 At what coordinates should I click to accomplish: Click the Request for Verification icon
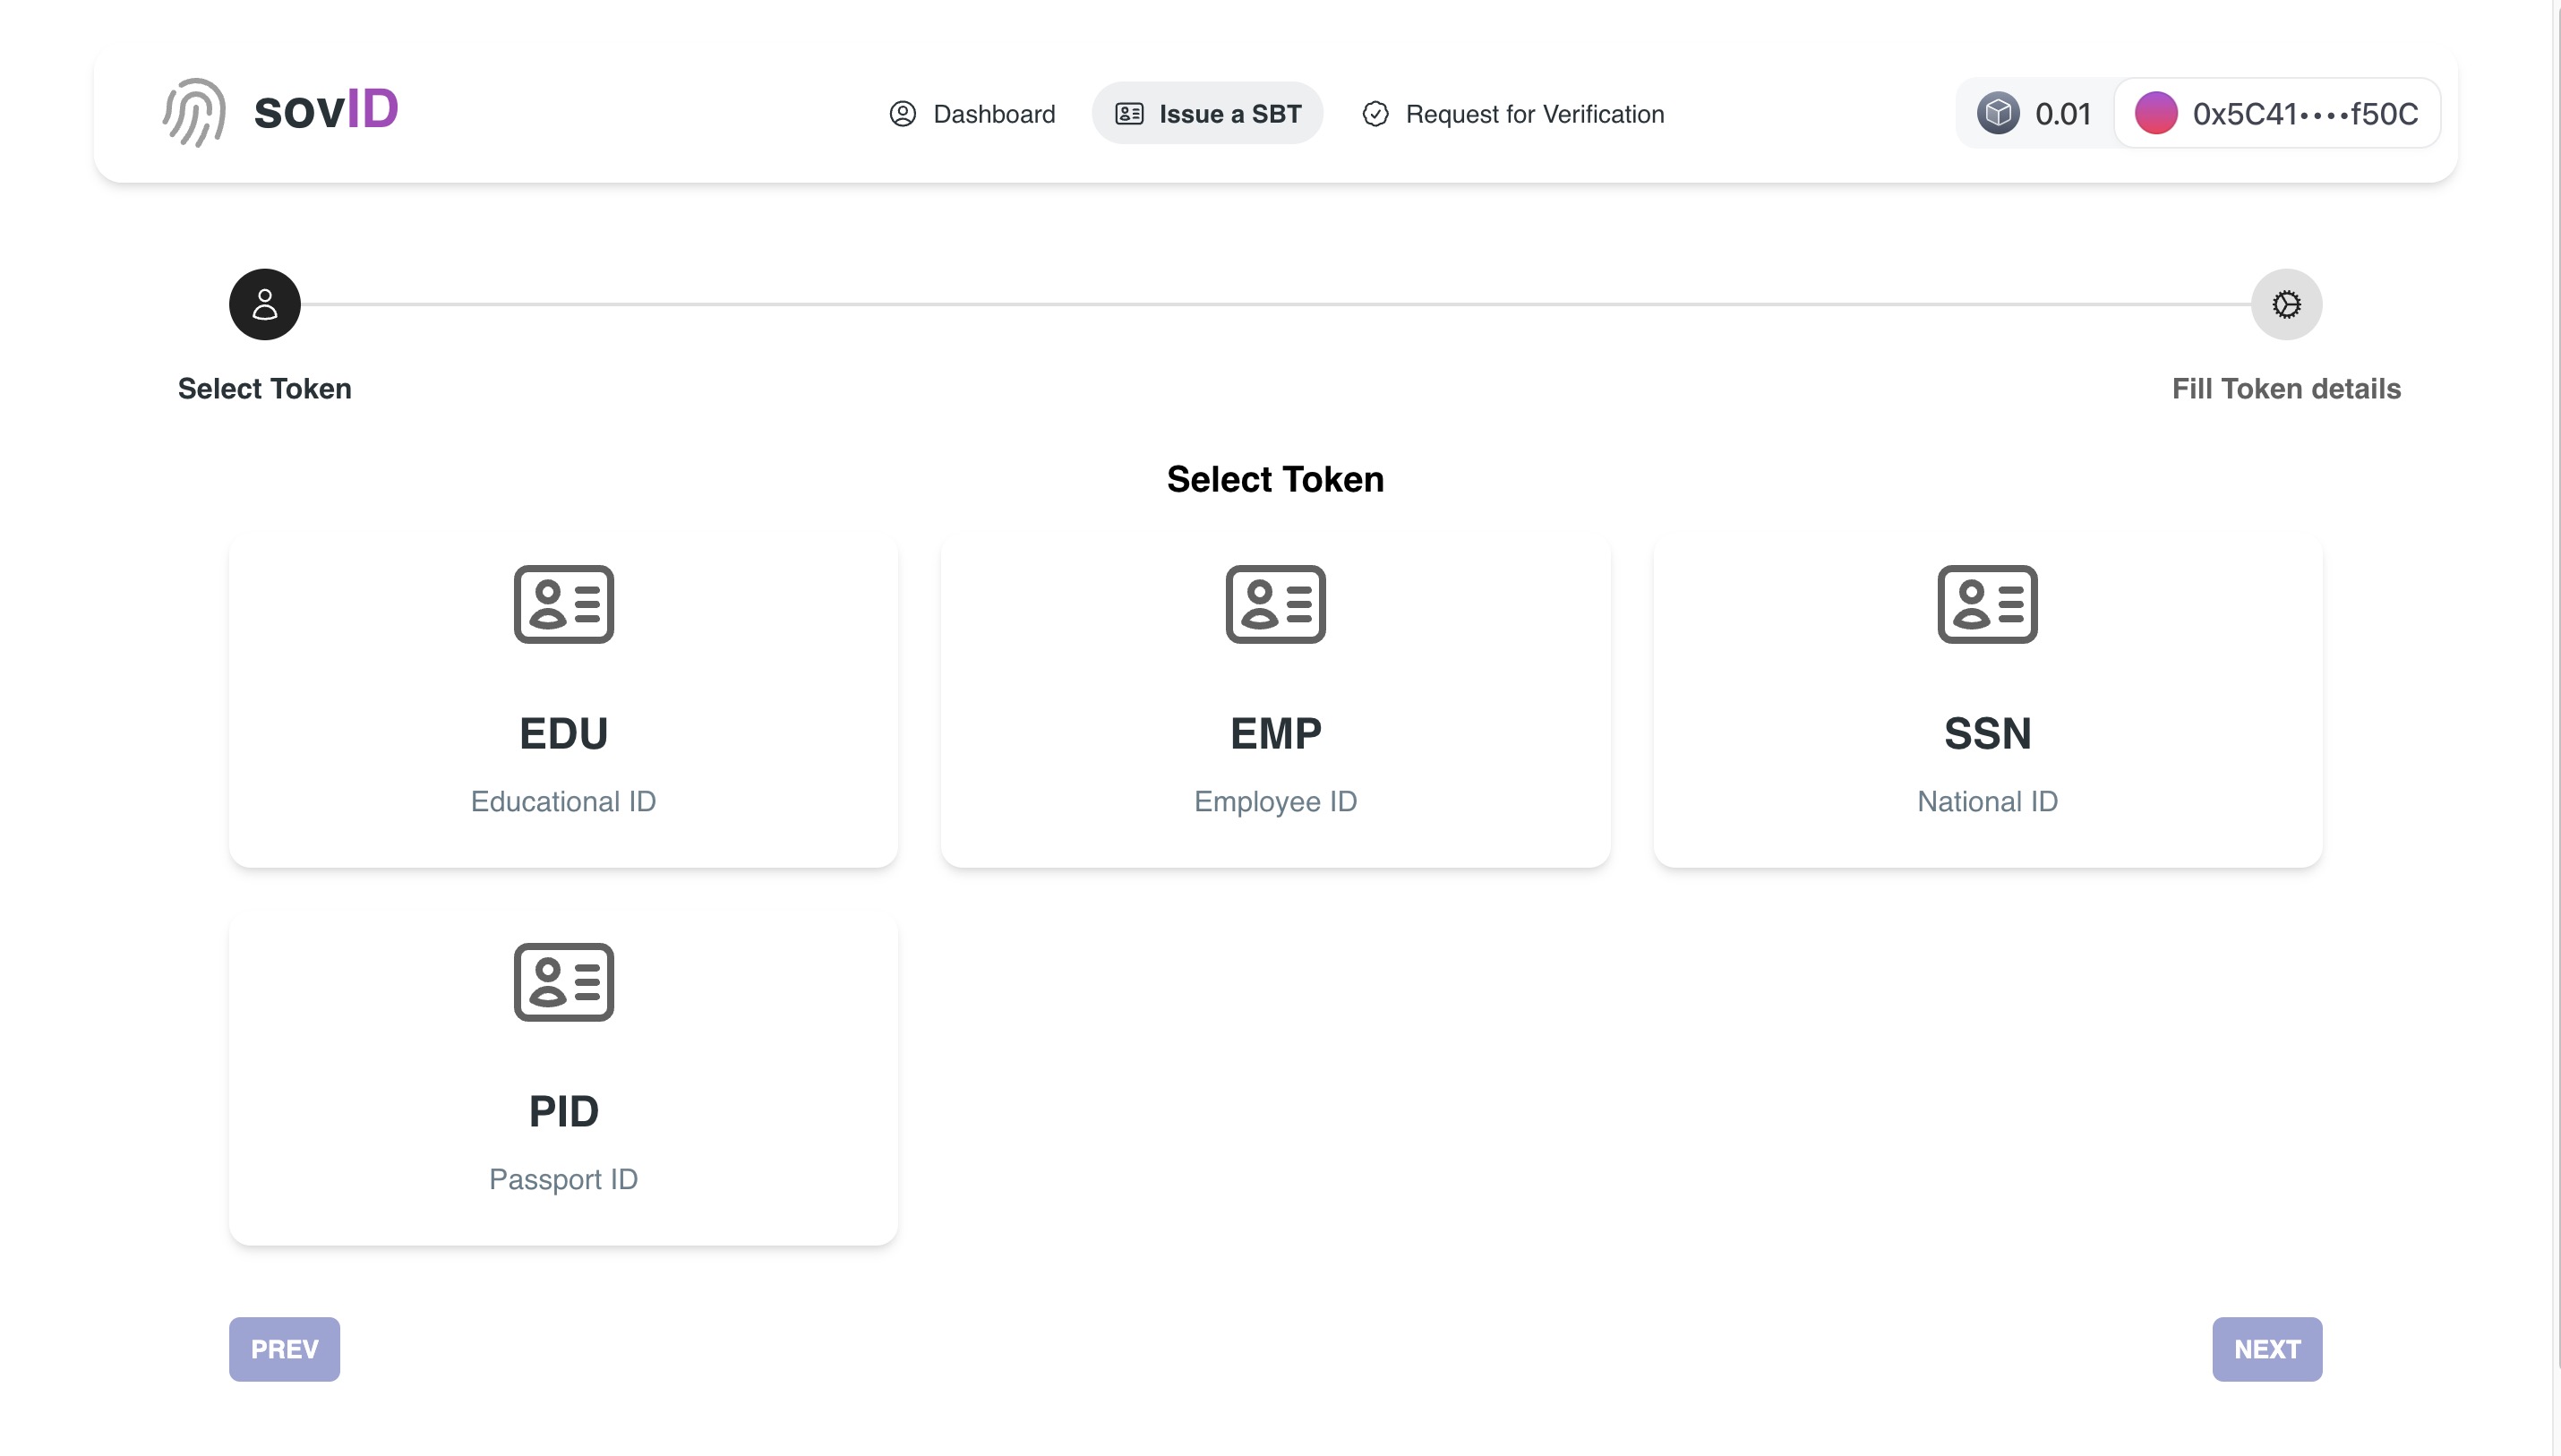(x=1374, y=113)
